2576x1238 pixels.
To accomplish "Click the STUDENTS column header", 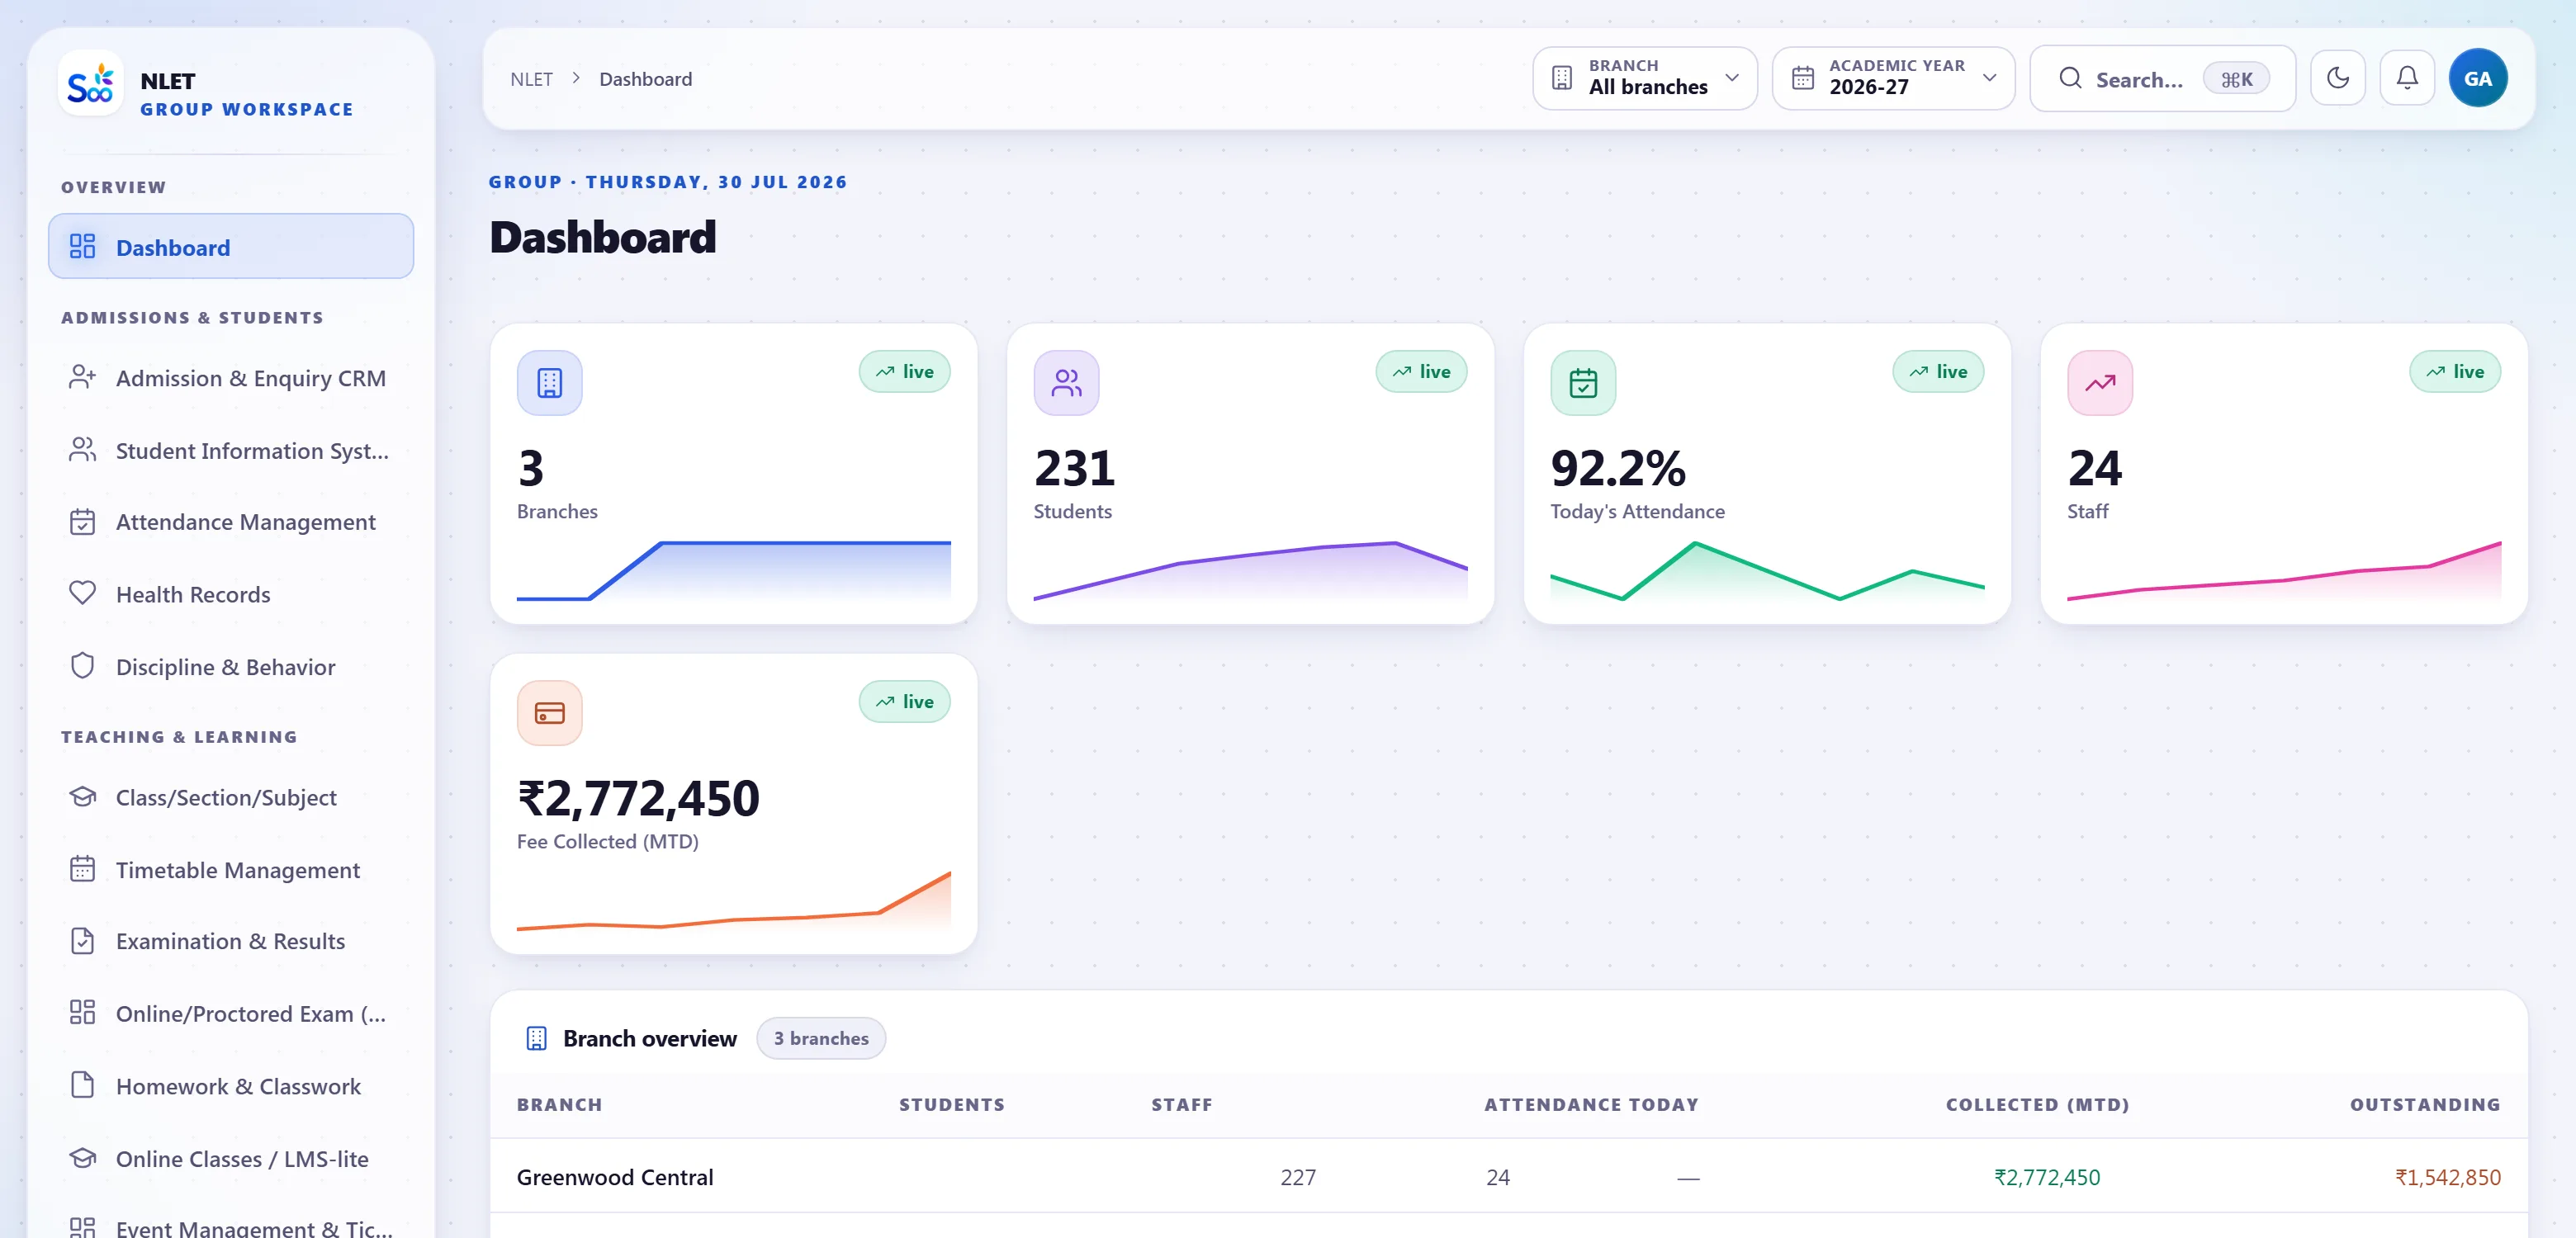I will point(951,1104).
